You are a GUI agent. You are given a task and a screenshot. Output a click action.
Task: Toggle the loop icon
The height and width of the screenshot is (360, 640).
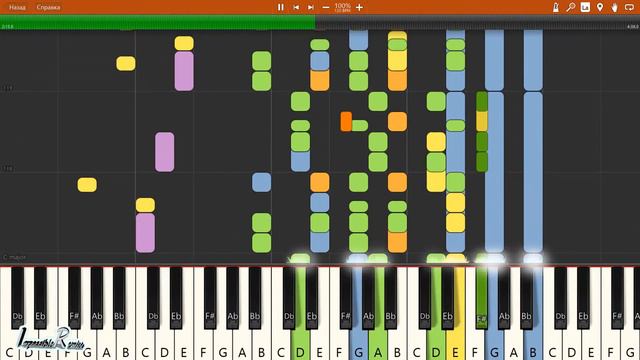629,7
